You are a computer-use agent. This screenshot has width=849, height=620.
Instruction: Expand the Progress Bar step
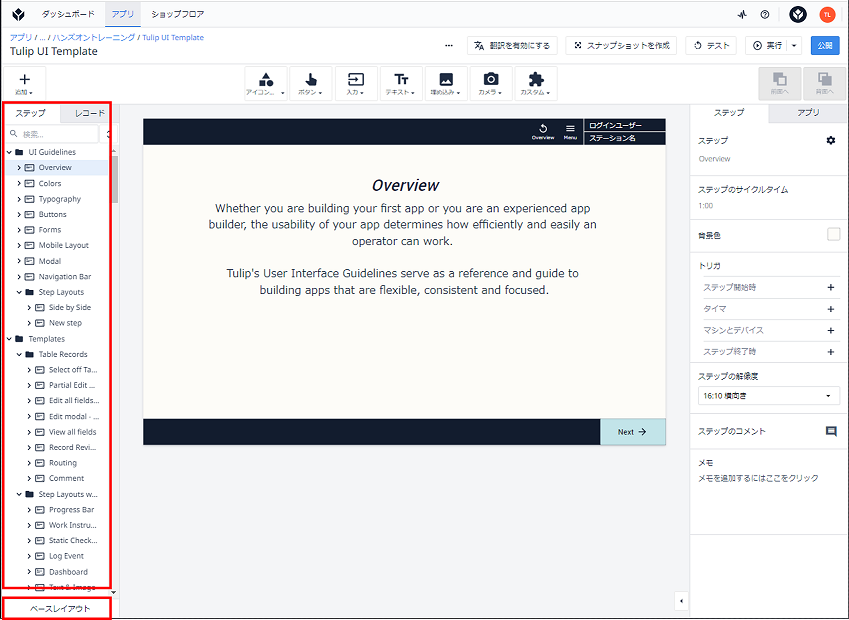click(x=29, y=510)
